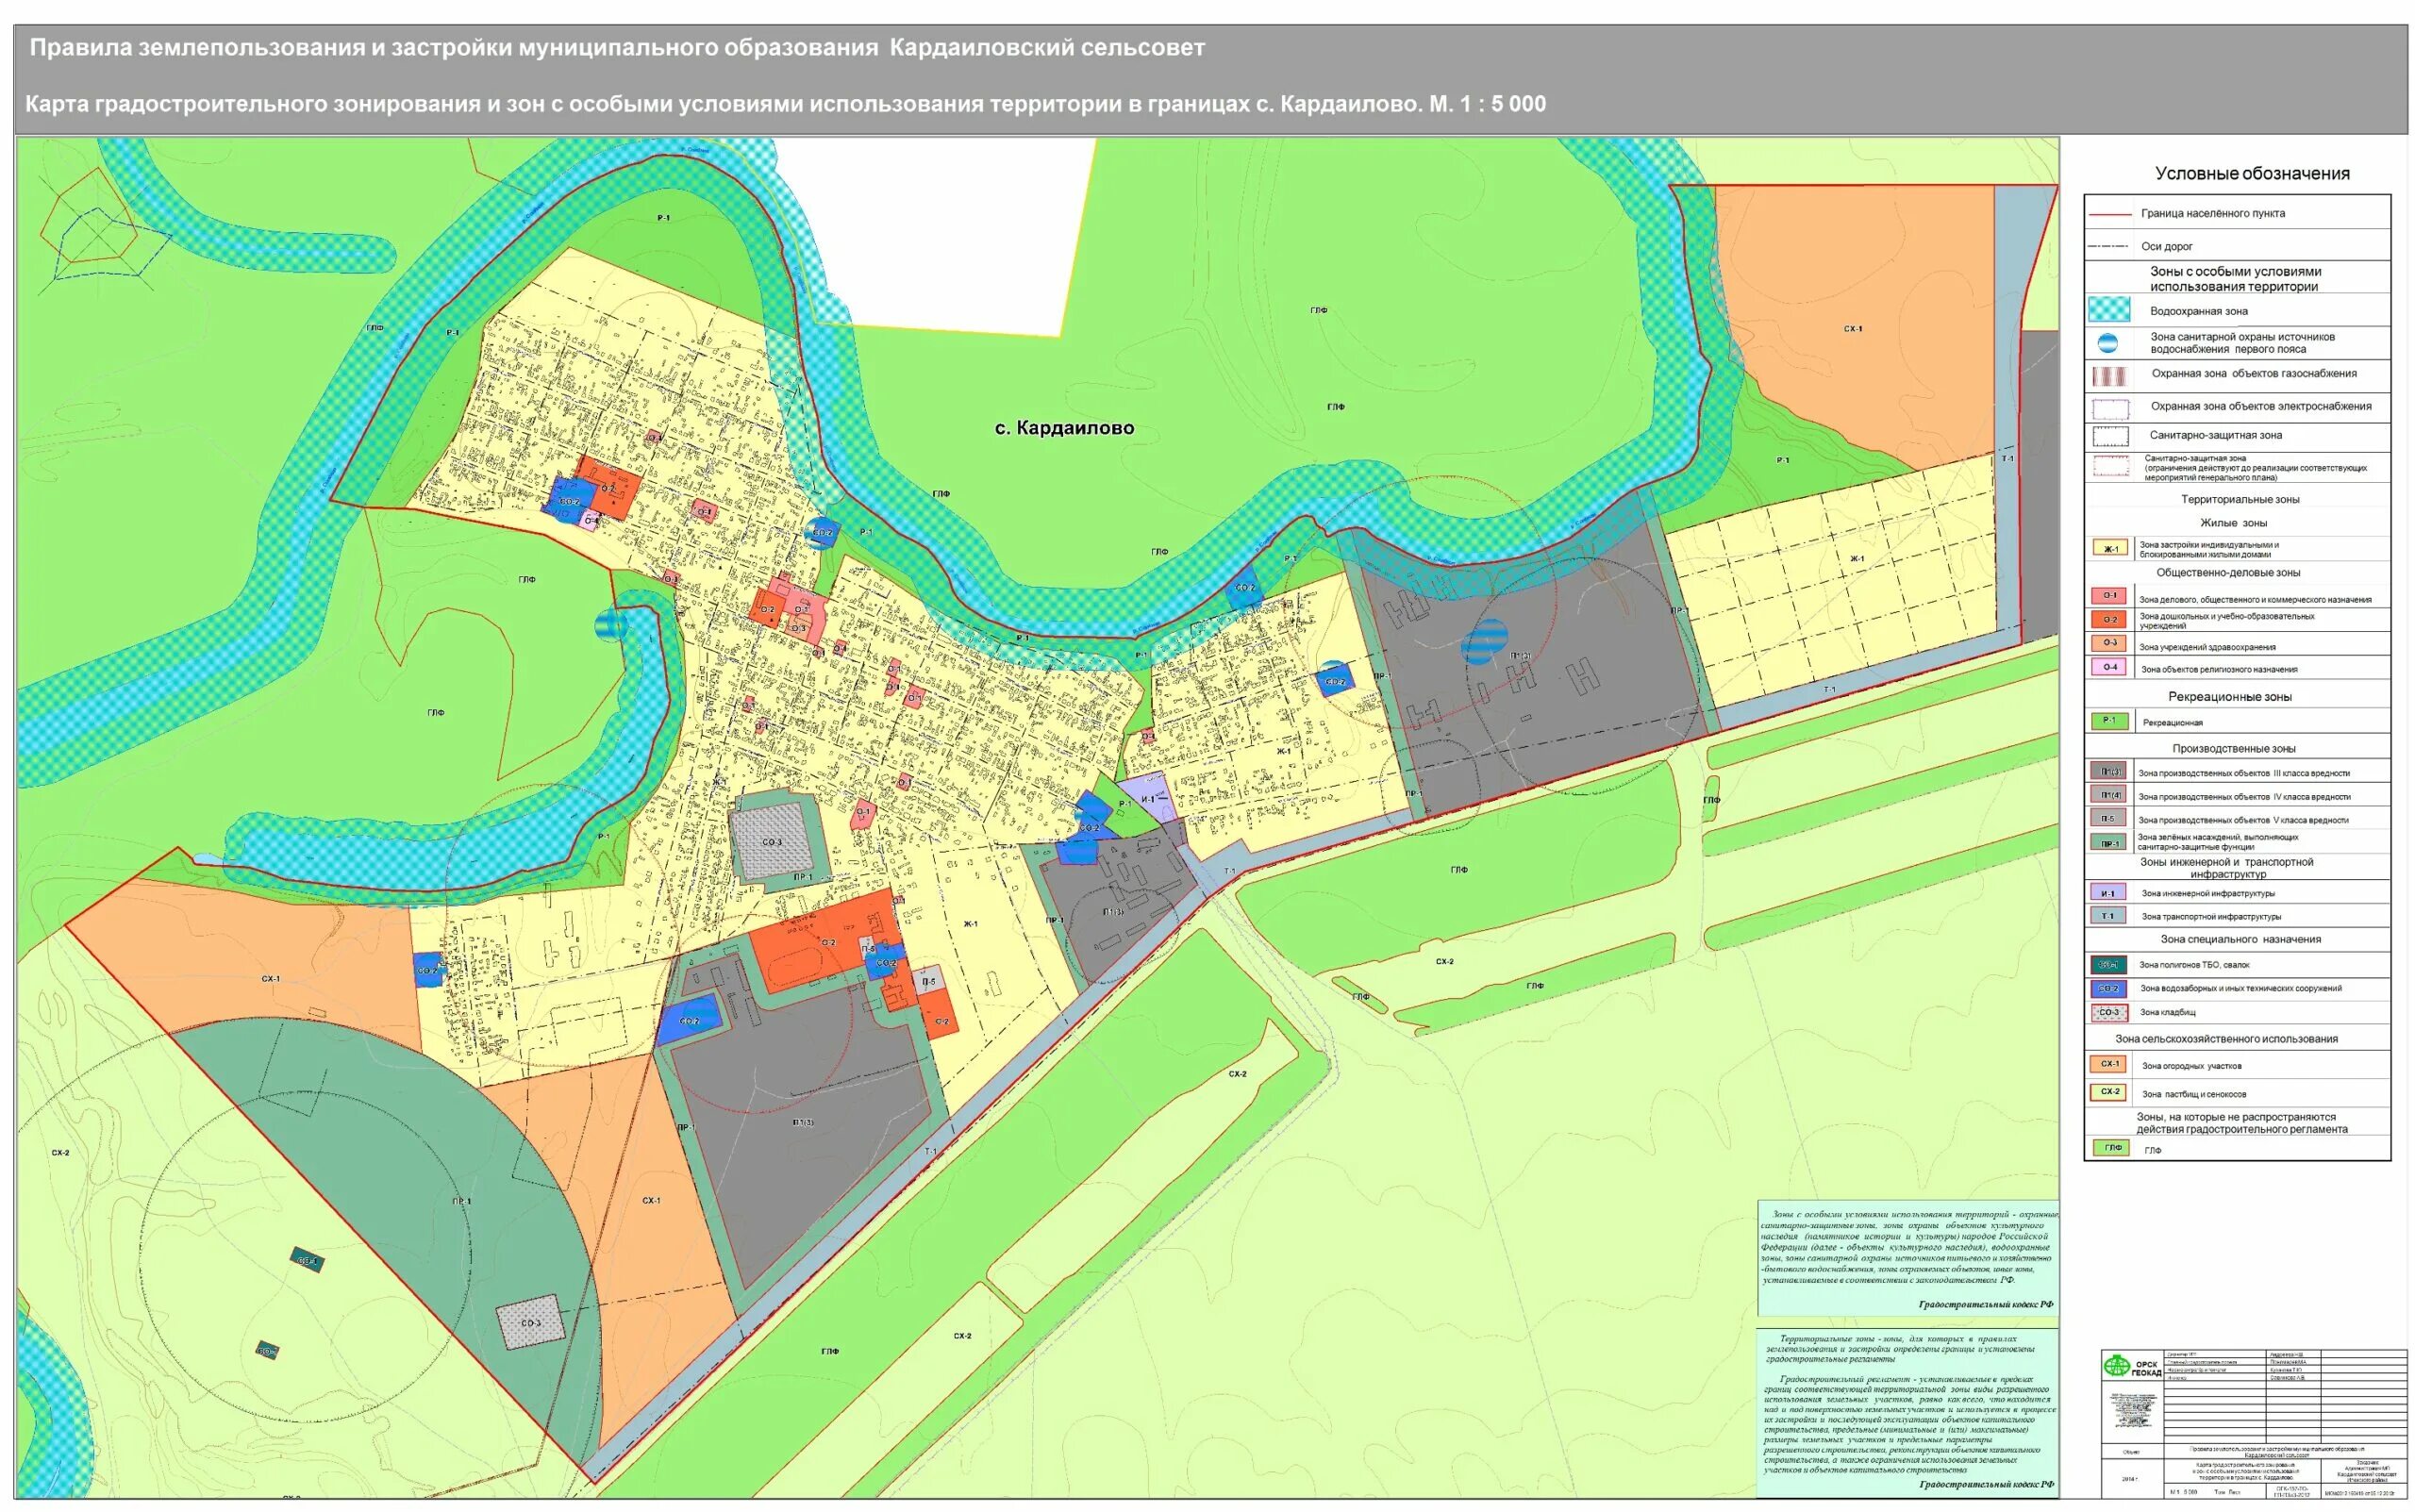This screenshot has width=2415, height=1512.
Task: Click the П1(3) industrial zone legend swatch
Action: pos(2108,772)
